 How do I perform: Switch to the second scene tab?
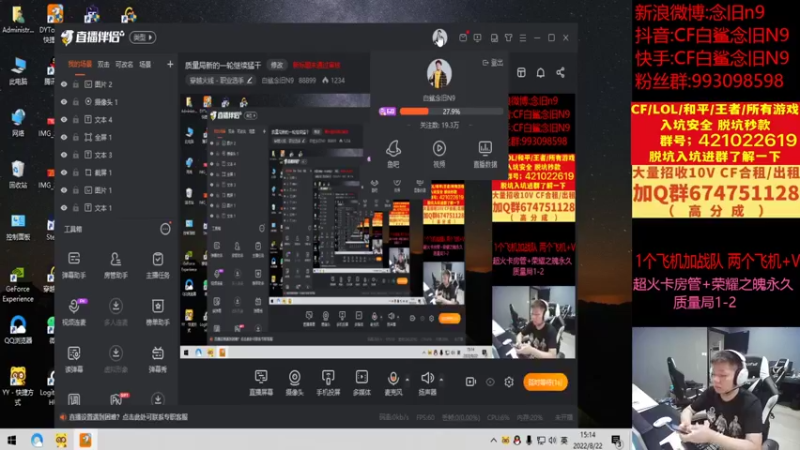point(104,64)
